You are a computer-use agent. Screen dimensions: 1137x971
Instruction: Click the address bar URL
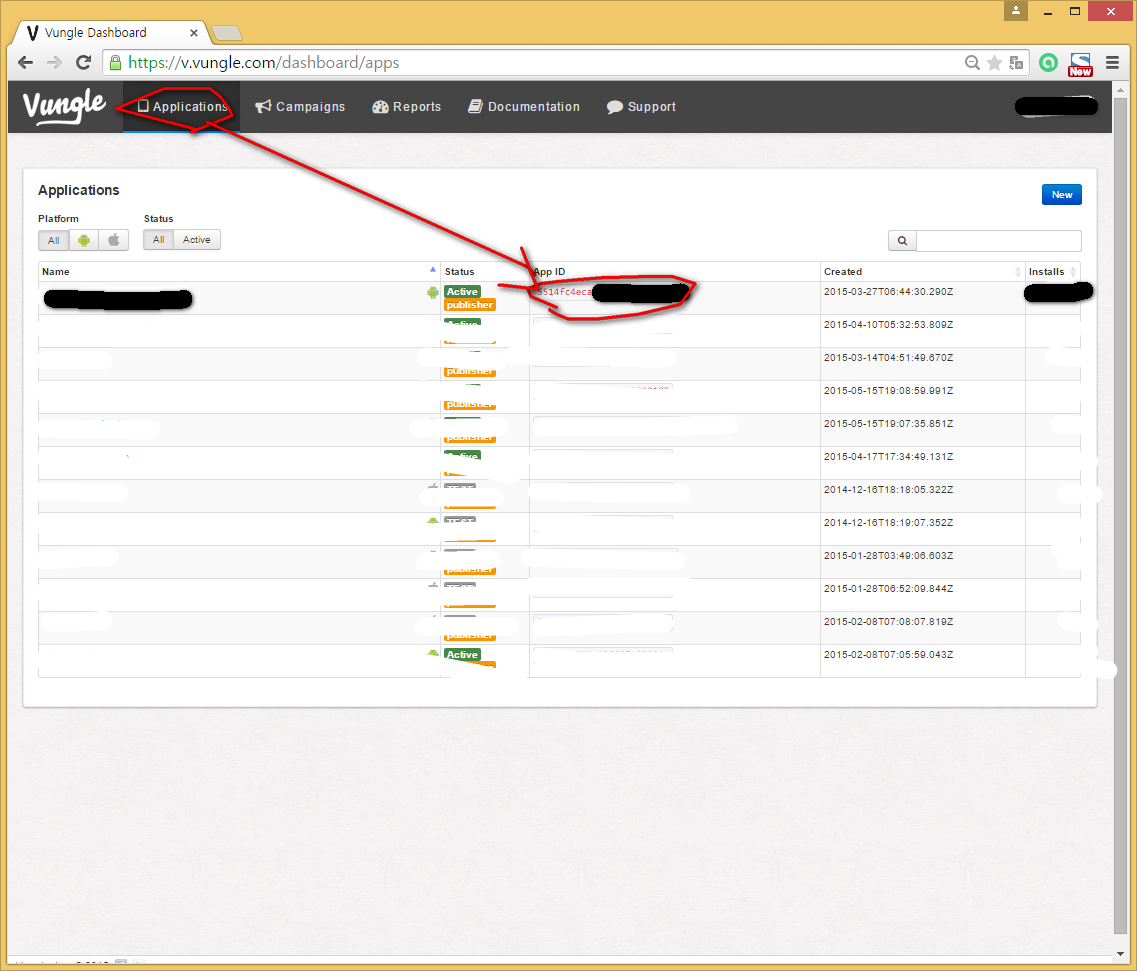[x=264, y=62]
